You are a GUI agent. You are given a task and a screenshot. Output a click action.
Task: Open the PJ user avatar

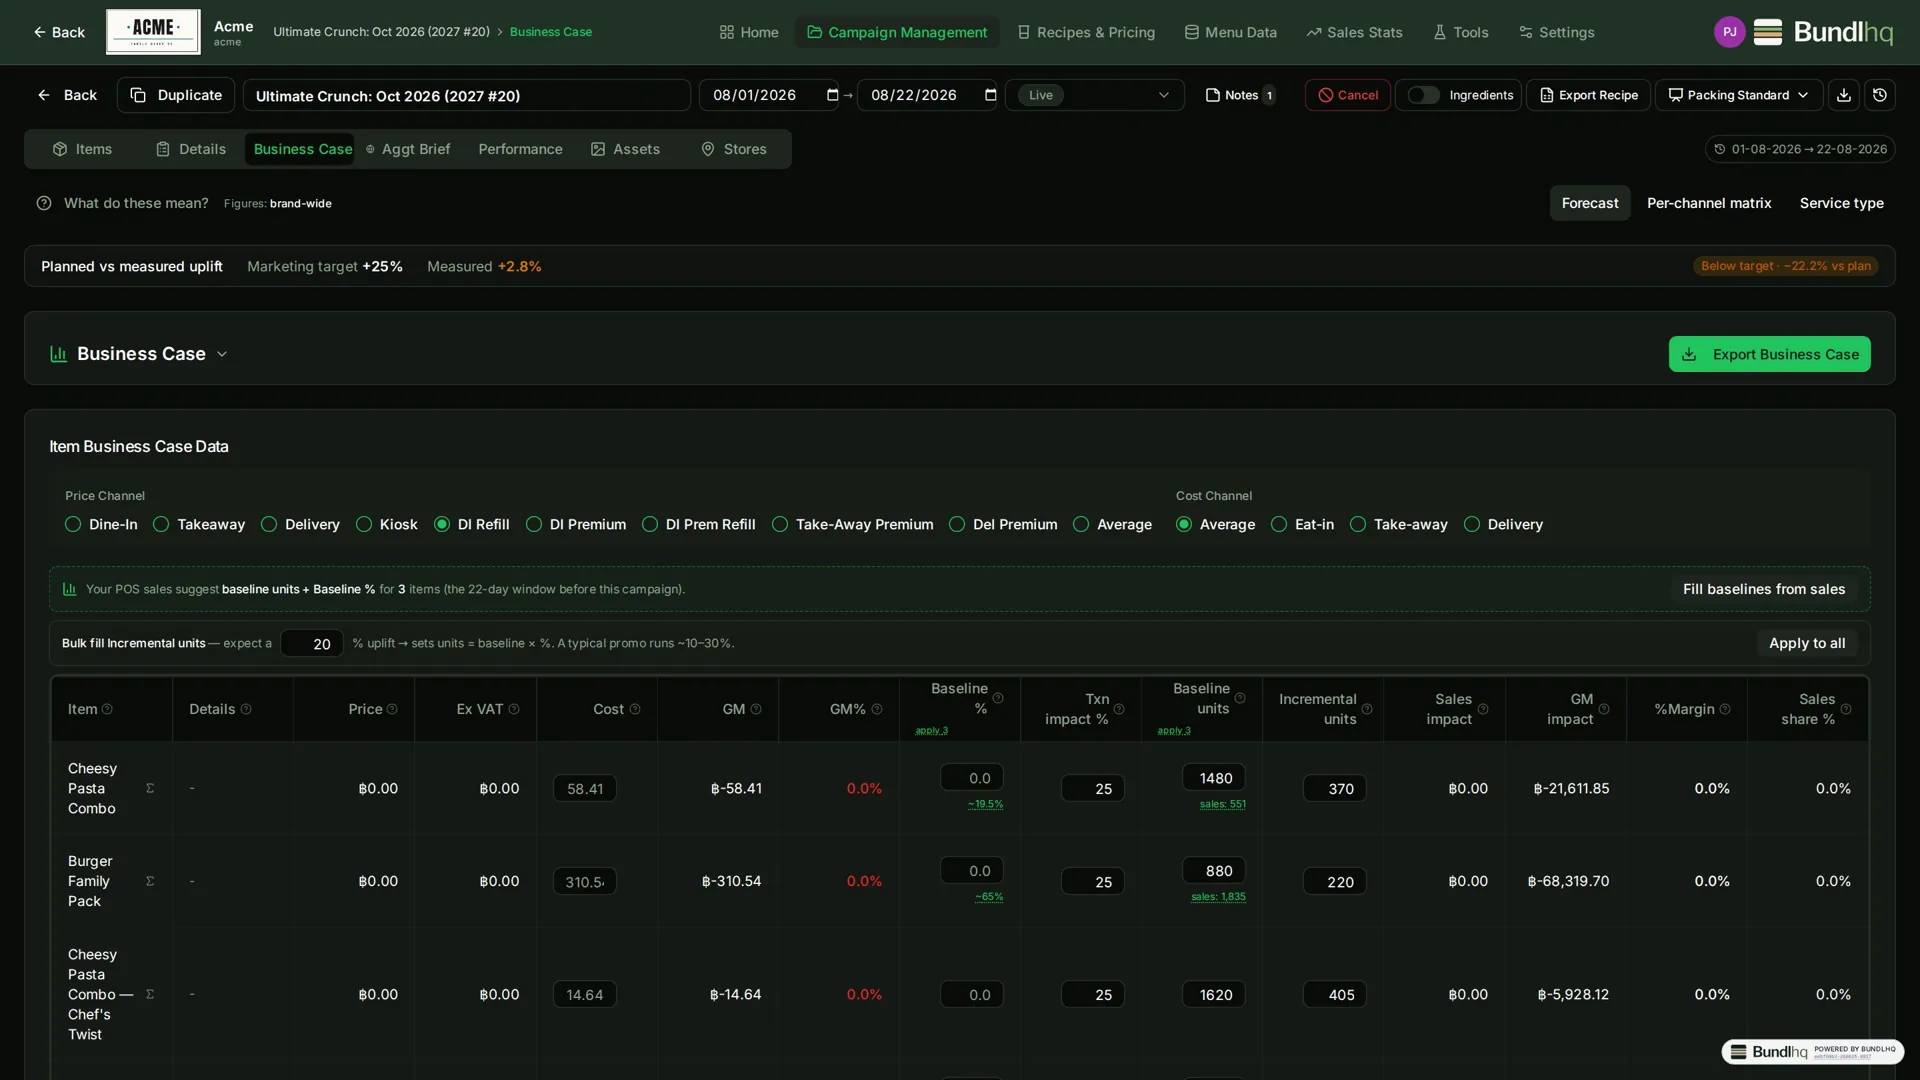click(x=1729, y=32)
